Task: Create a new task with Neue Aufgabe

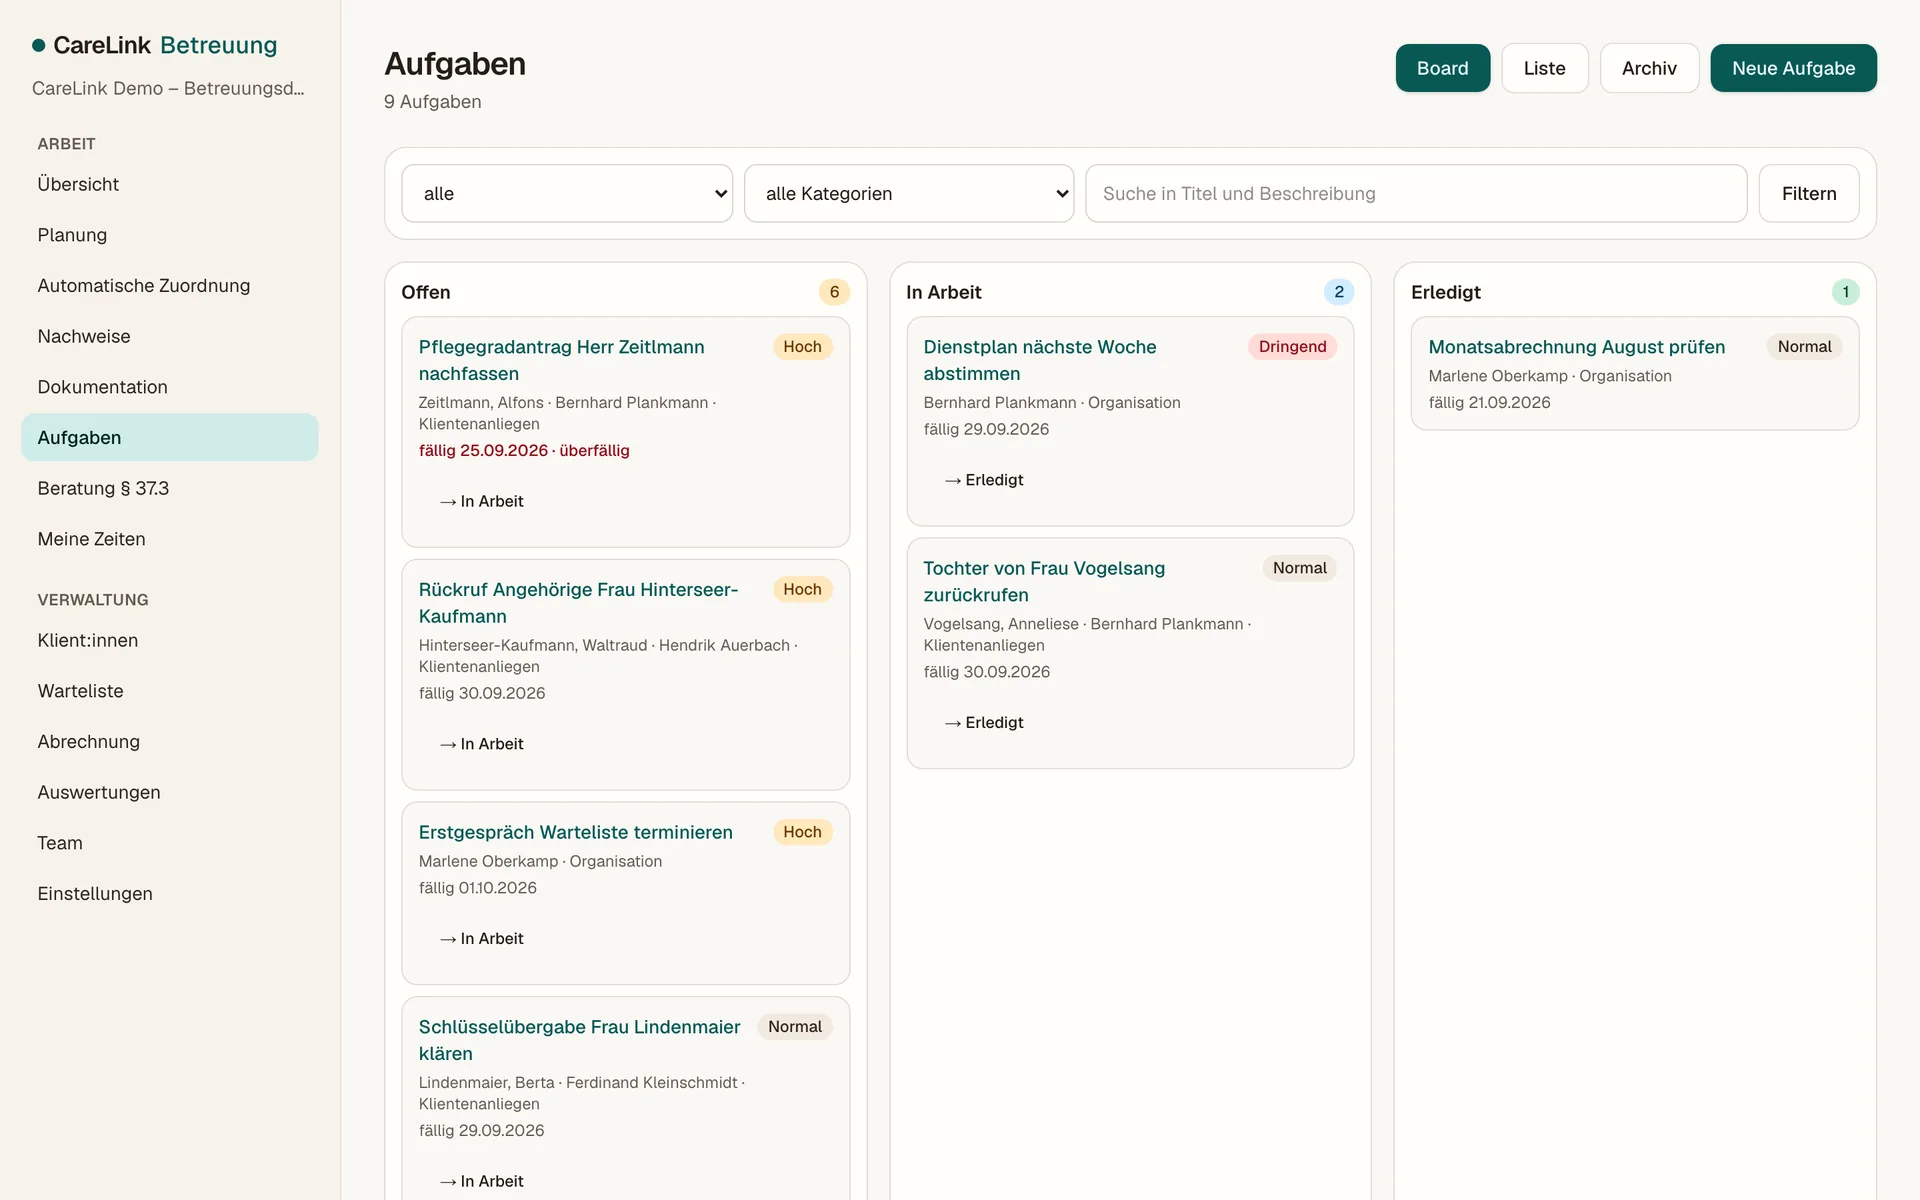Action: (1793, 68)
